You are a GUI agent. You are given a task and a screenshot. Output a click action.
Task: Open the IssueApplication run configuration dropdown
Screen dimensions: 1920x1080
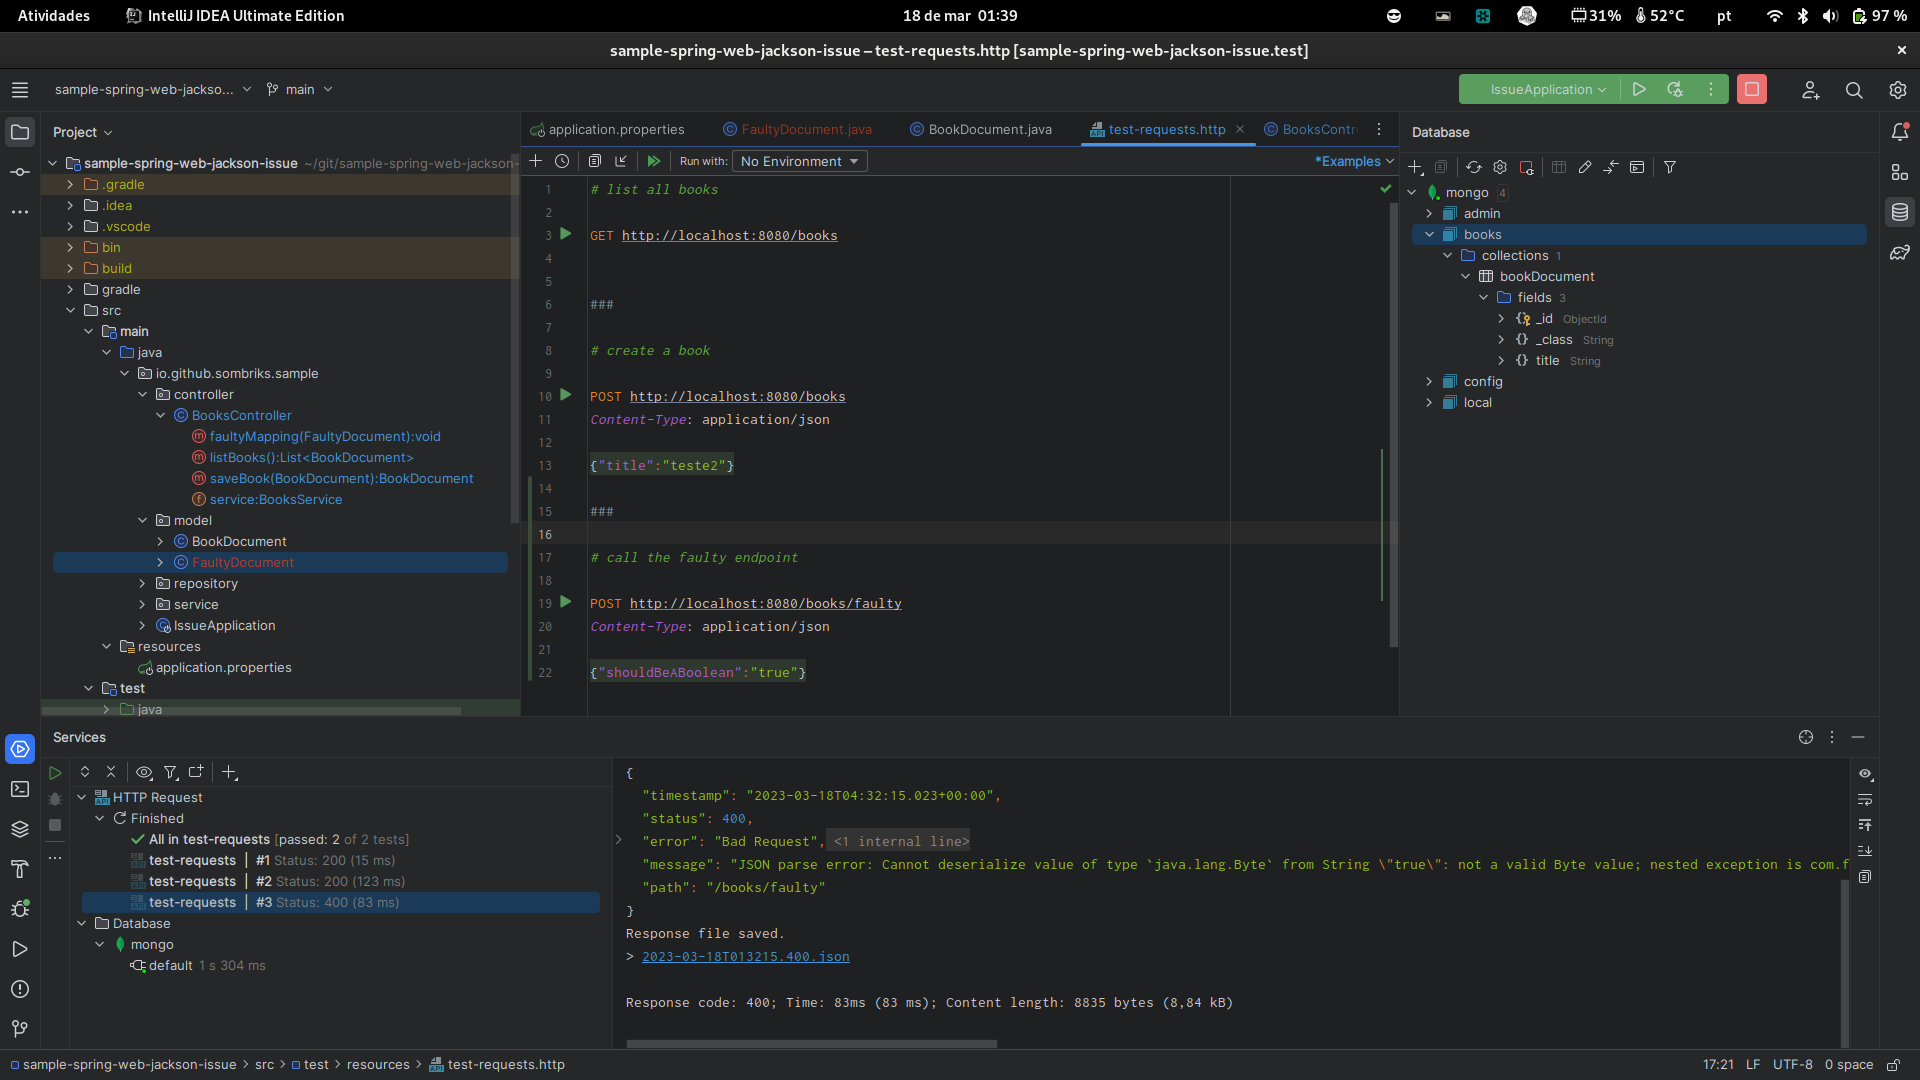[x=1547, y=89]
